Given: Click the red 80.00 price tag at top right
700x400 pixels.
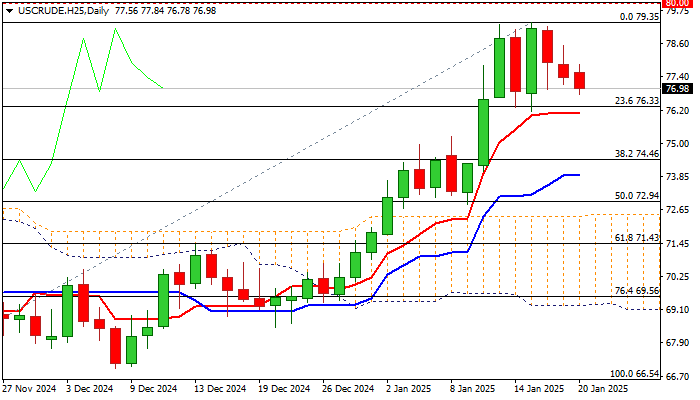Looking at the screenshot, I should (679, 4).
